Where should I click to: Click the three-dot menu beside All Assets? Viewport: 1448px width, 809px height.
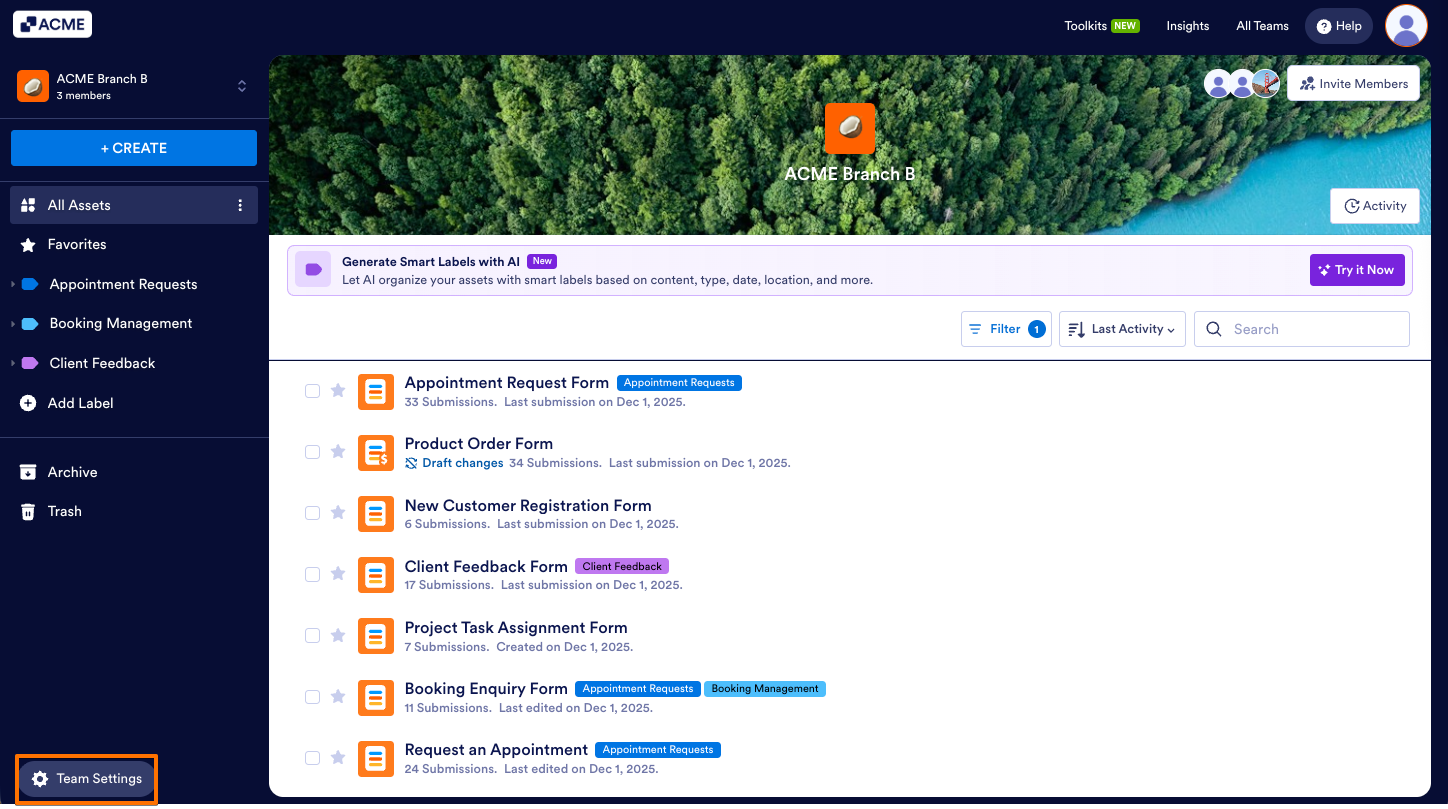point(240,205)
